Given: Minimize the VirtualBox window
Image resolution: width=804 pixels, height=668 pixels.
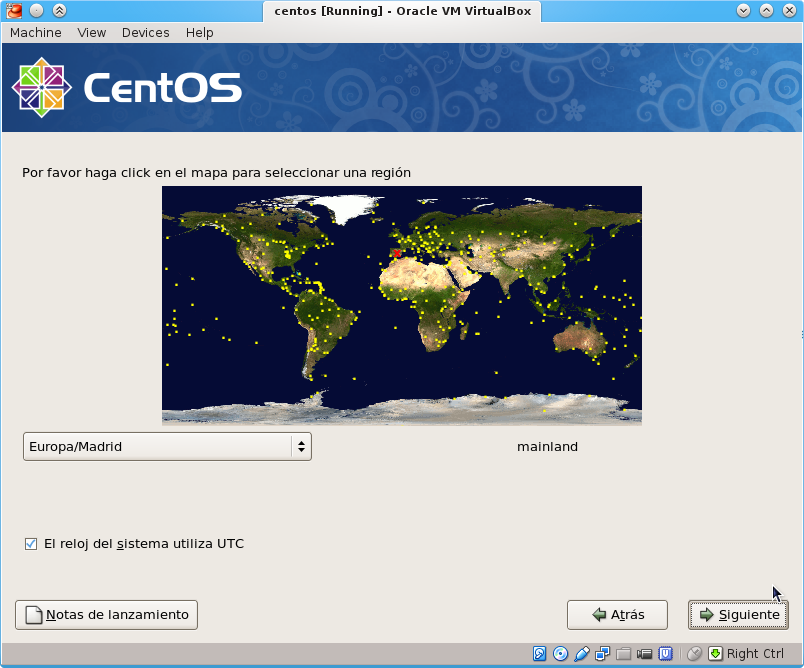Looking at the screenshot, I should (x=743, y=10).
